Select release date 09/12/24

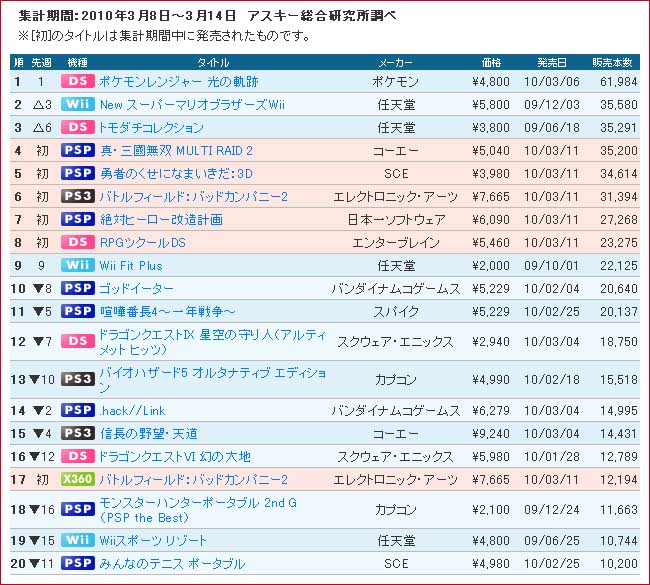click(x=552, y=510)
